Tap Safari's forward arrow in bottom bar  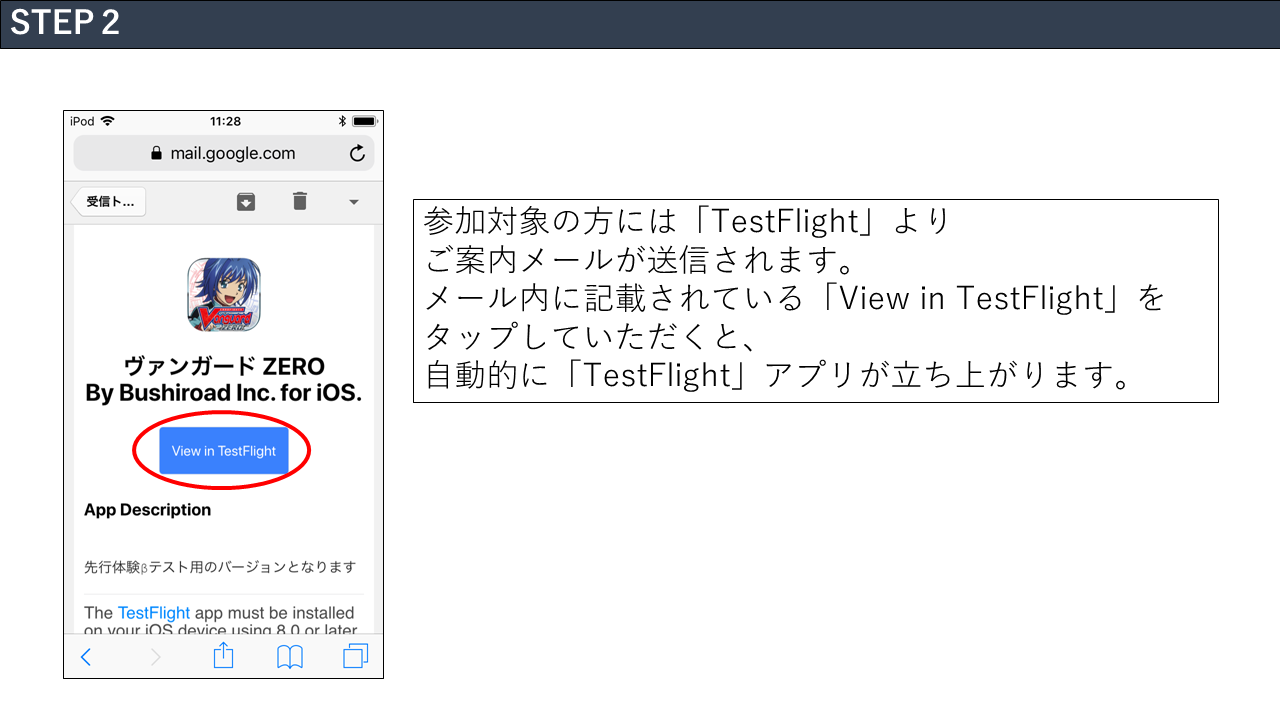[x=155, y=657]
